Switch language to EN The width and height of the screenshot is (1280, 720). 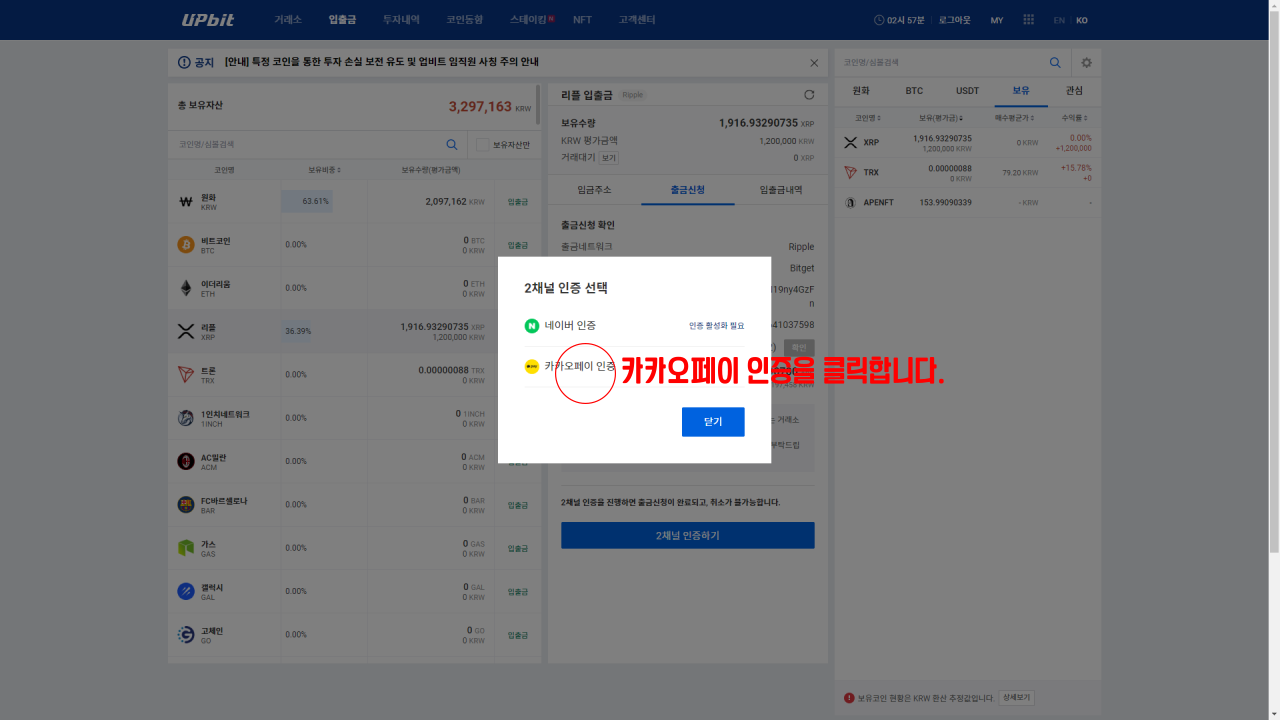(1059, 20)
